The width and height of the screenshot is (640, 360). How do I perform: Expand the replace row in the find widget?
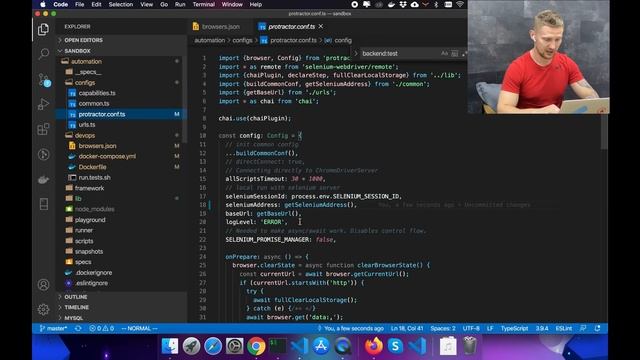356,53
